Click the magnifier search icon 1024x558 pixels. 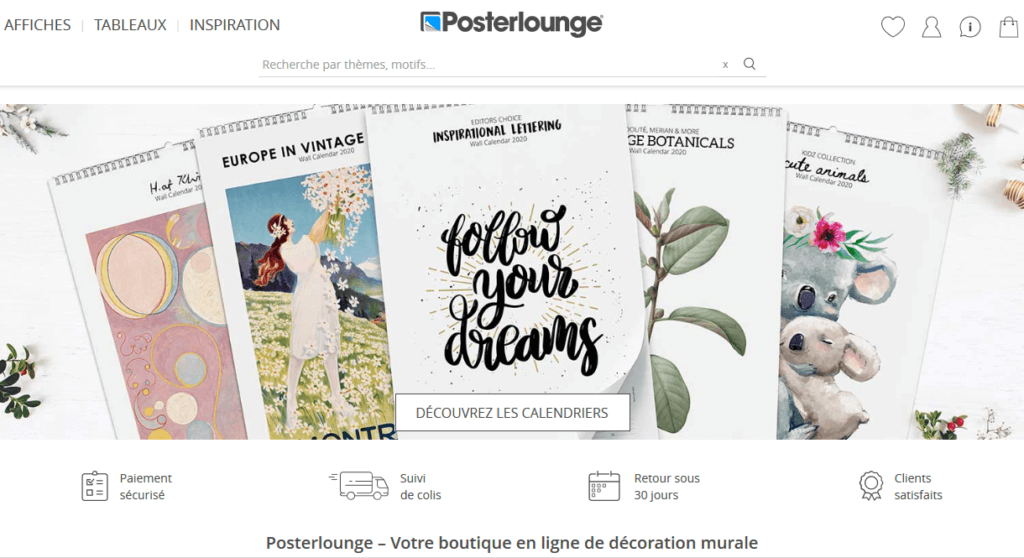(750, 64)
